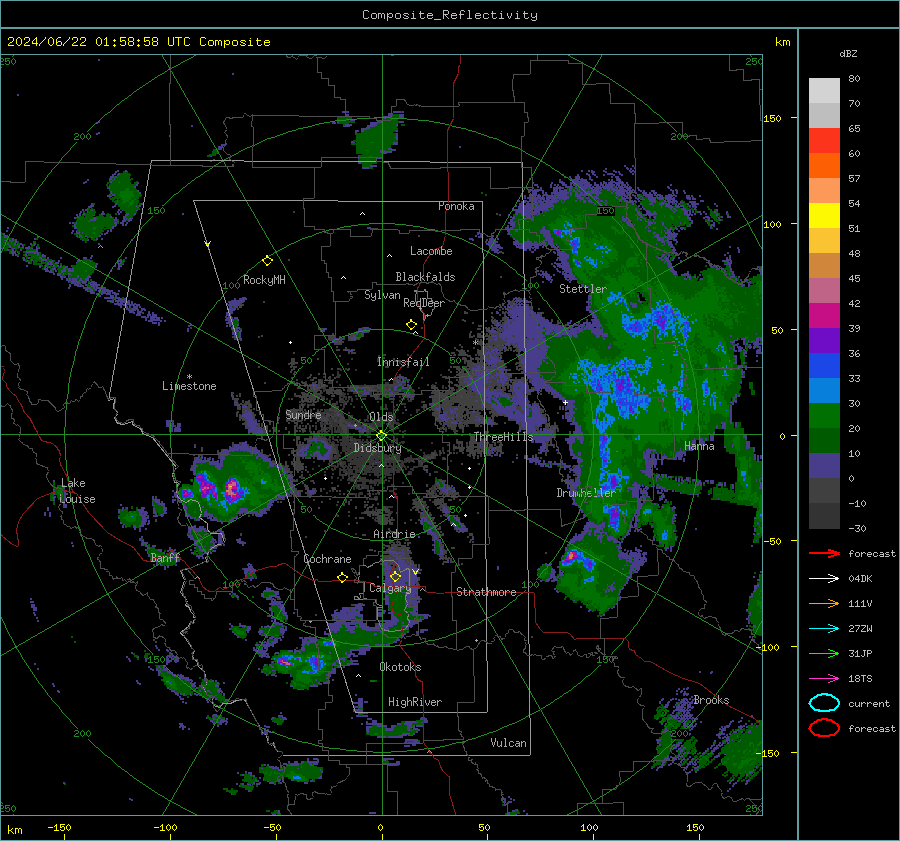The image size is (900, 841).
Task: Click the Innisfail town label
Action: click(x=403, y=362)
